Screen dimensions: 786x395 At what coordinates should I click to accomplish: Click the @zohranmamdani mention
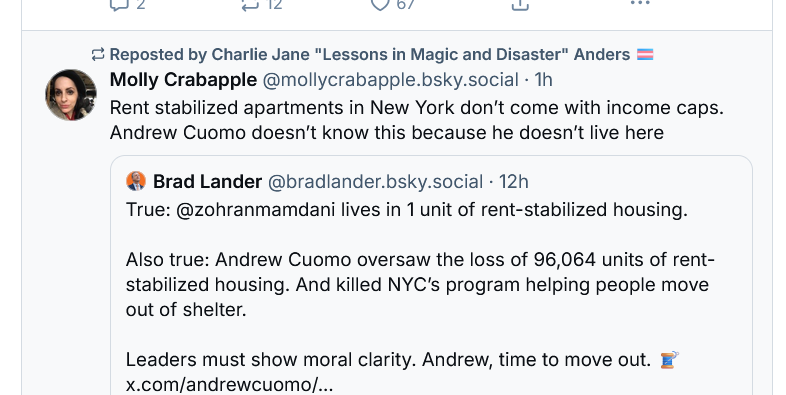tap(255, 210)
